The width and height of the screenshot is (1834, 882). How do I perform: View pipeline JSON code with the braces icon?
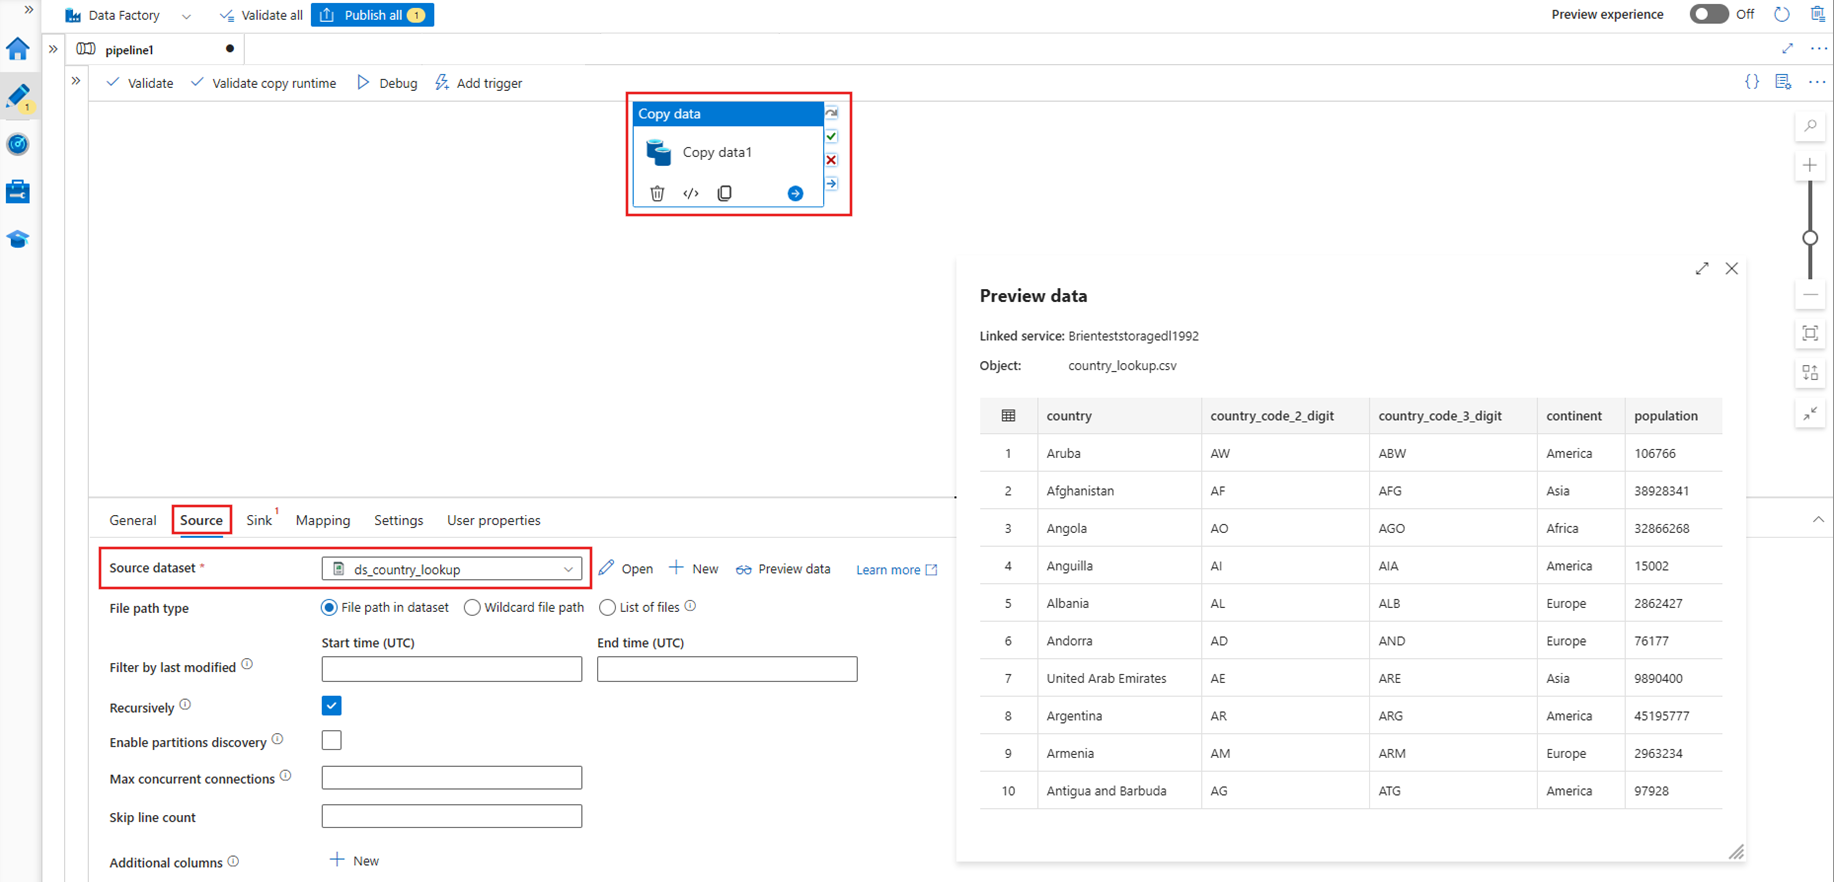tap(1752, 82)
